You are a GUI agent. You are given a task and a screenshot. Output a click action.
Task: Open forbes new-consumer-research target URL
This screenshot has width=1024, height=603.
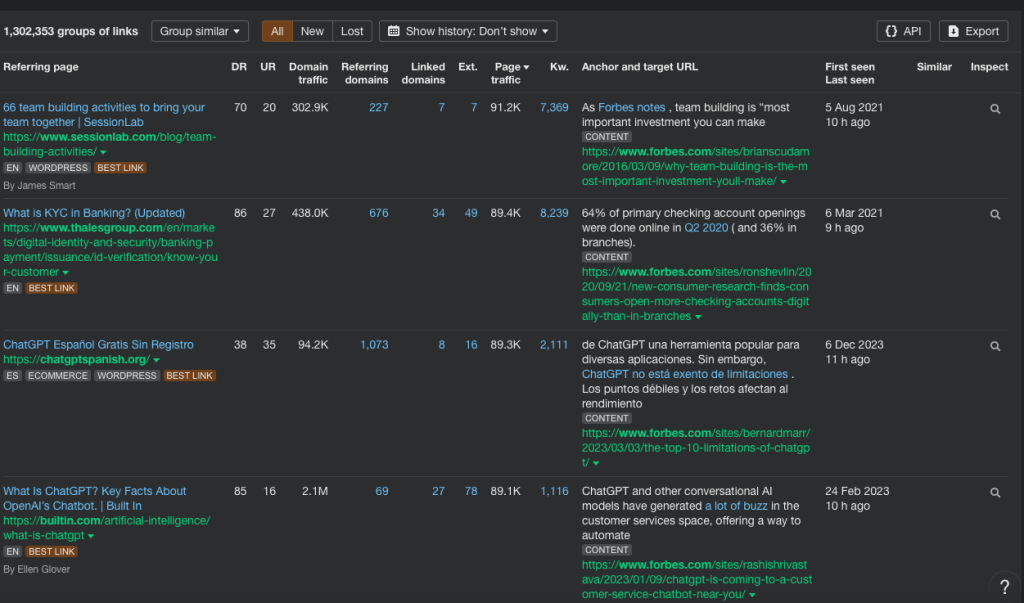coord(696,294)
